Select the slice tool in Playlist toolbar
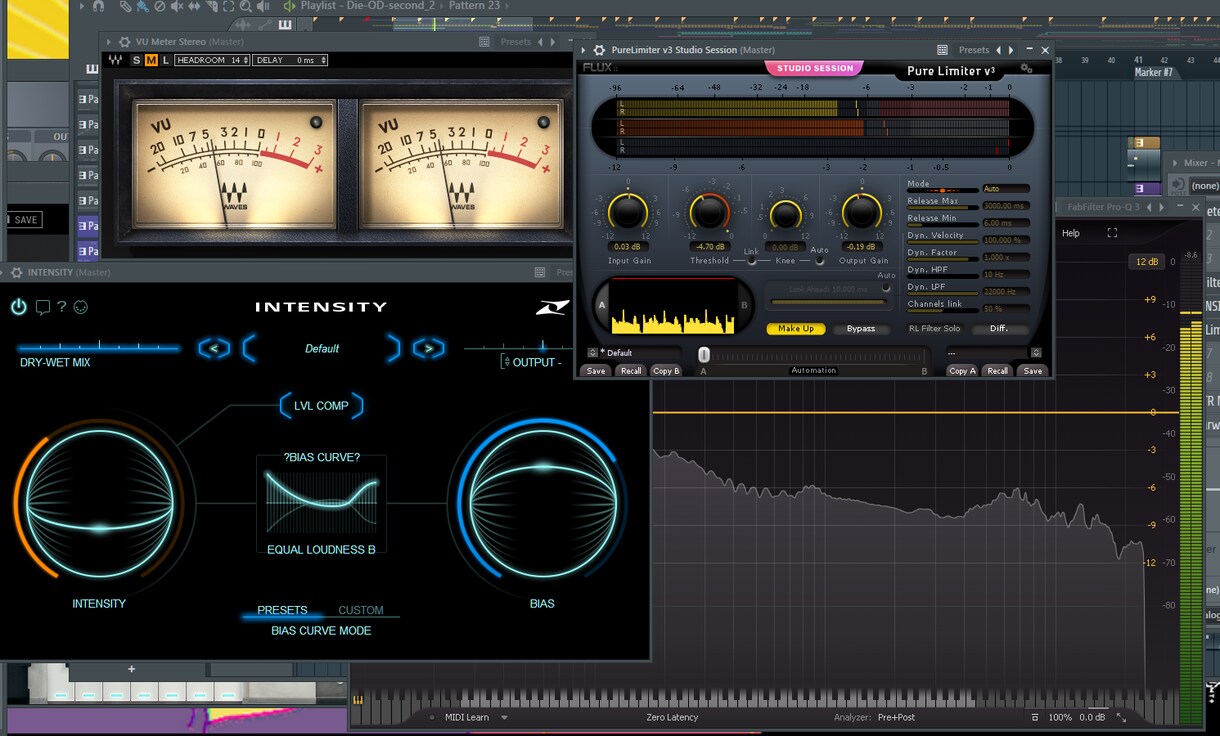1220x736 pixels. [x=211, y=6]
